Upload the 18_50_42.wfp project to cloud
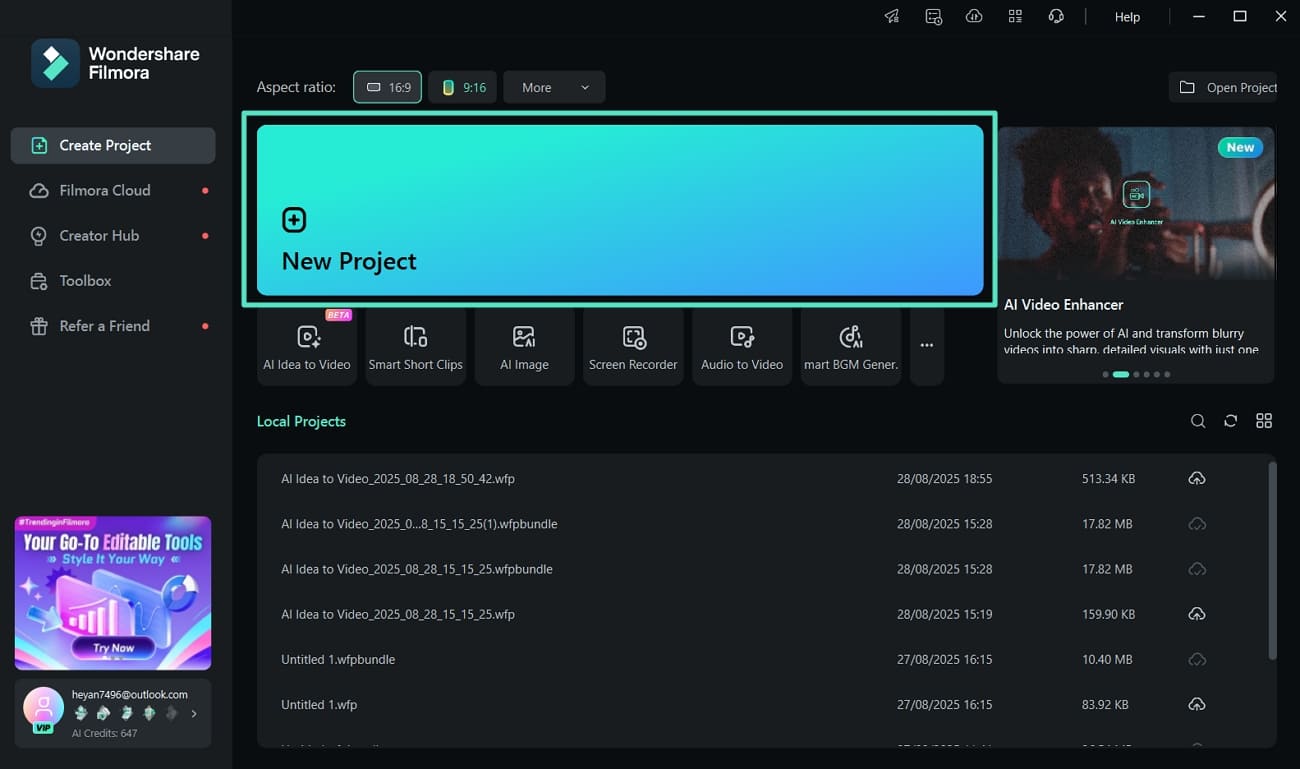Viewport: 1300px width, 769px height. 1197,479
